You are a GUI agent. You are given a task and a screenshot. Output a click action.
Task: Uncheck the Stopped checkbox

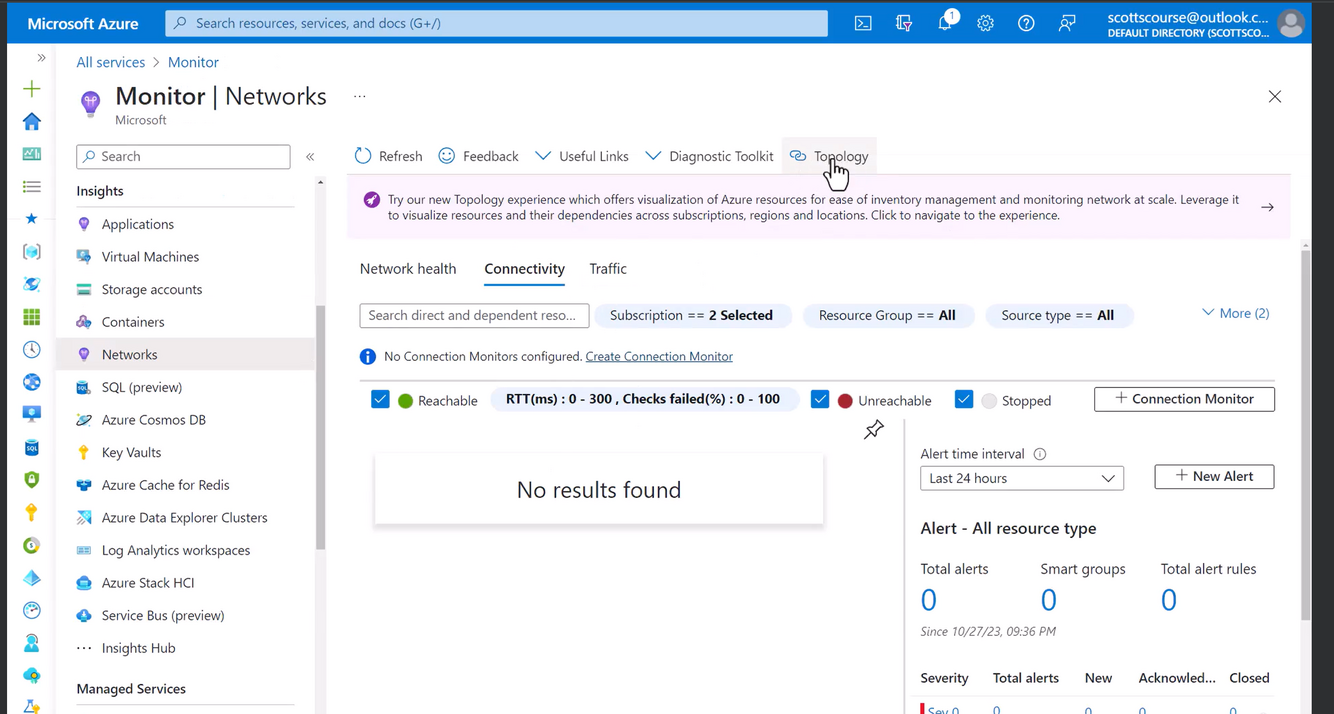(x=964, y=399)
